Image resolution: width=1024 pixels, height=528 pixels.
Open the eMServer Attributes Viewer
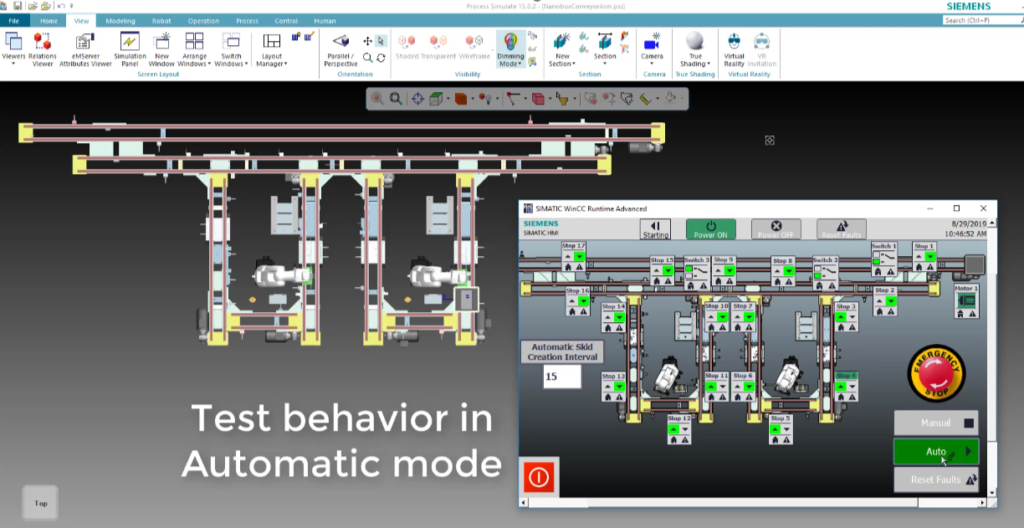point(86,50)
